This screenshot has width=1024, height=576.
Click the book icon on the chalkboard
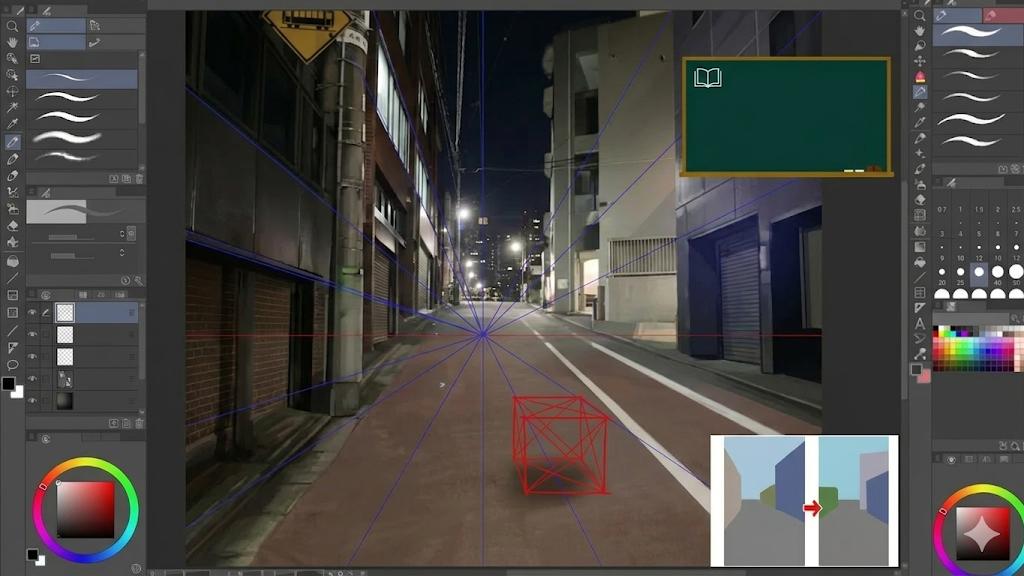point(708,78)
